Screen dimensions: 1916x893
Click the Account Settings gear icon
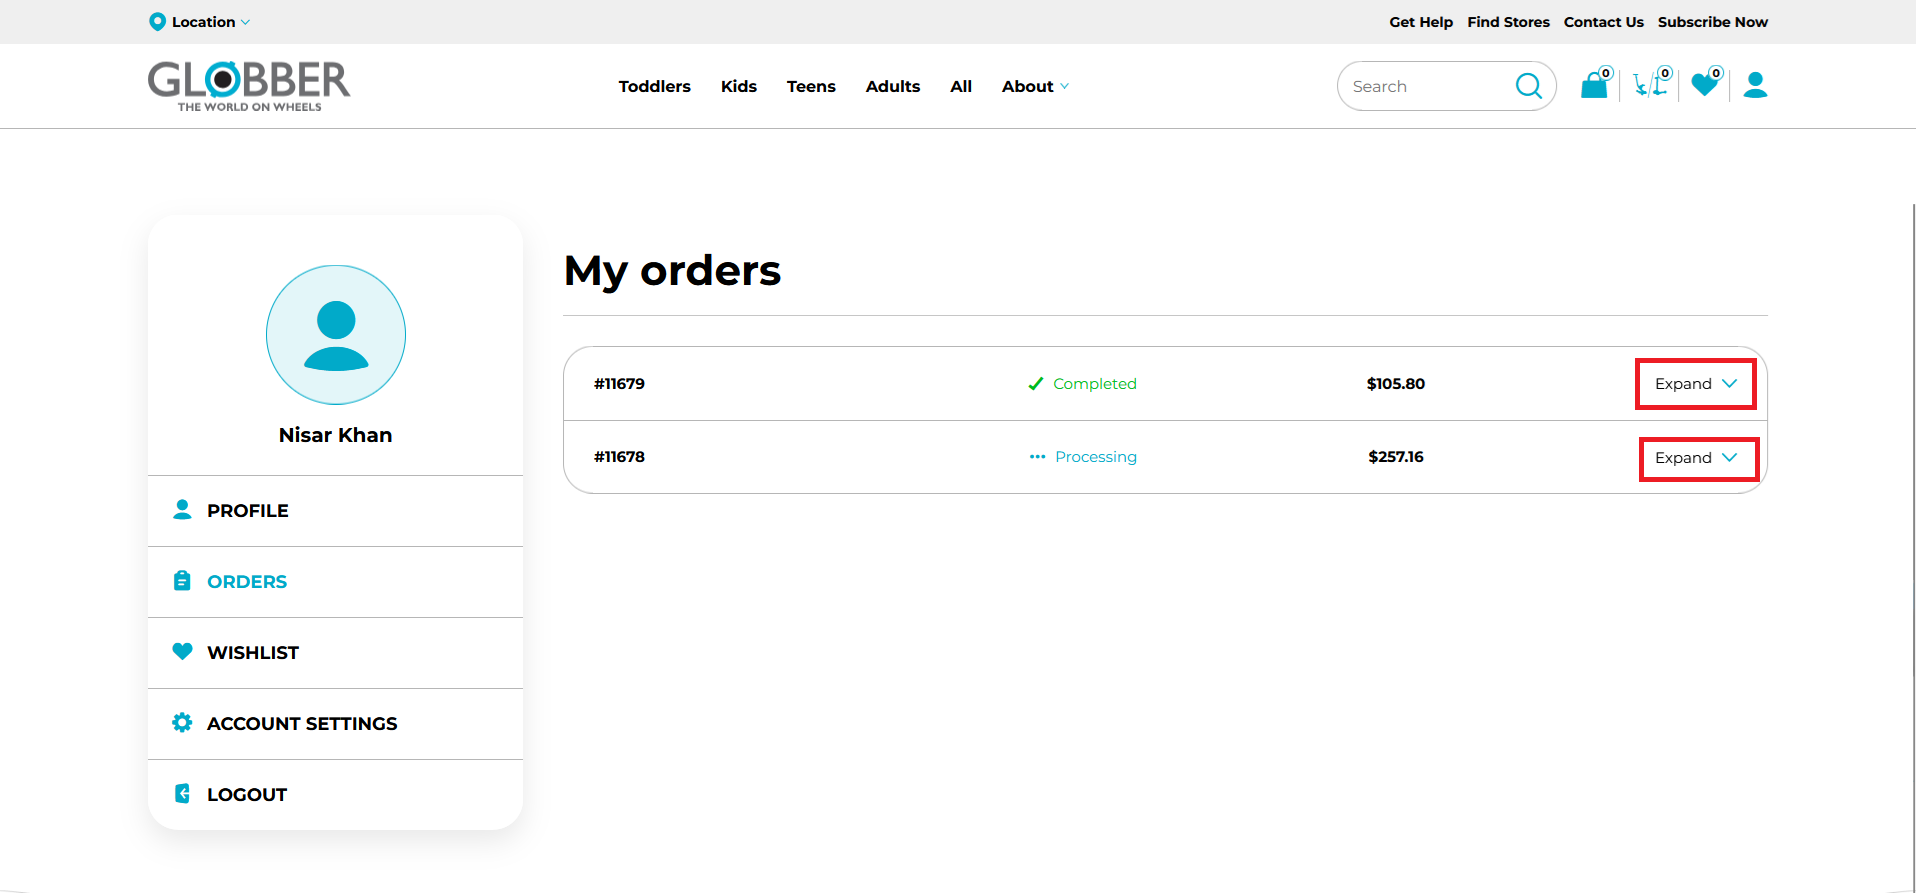click(182, 722)
